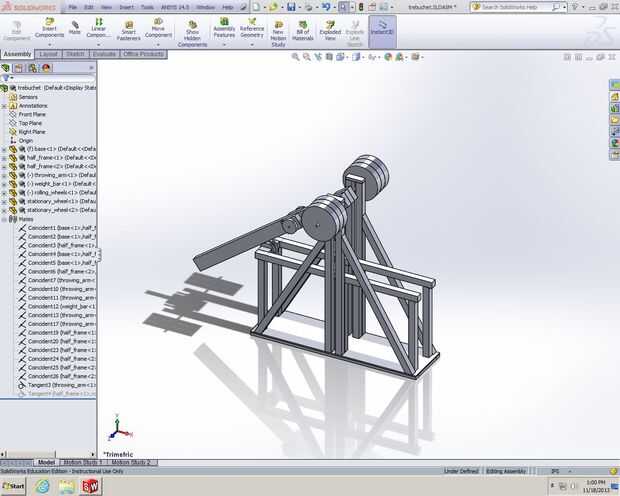Open Bill of Materials tool
This screenshot has width=620, height=496.
(x=303, y=31)
